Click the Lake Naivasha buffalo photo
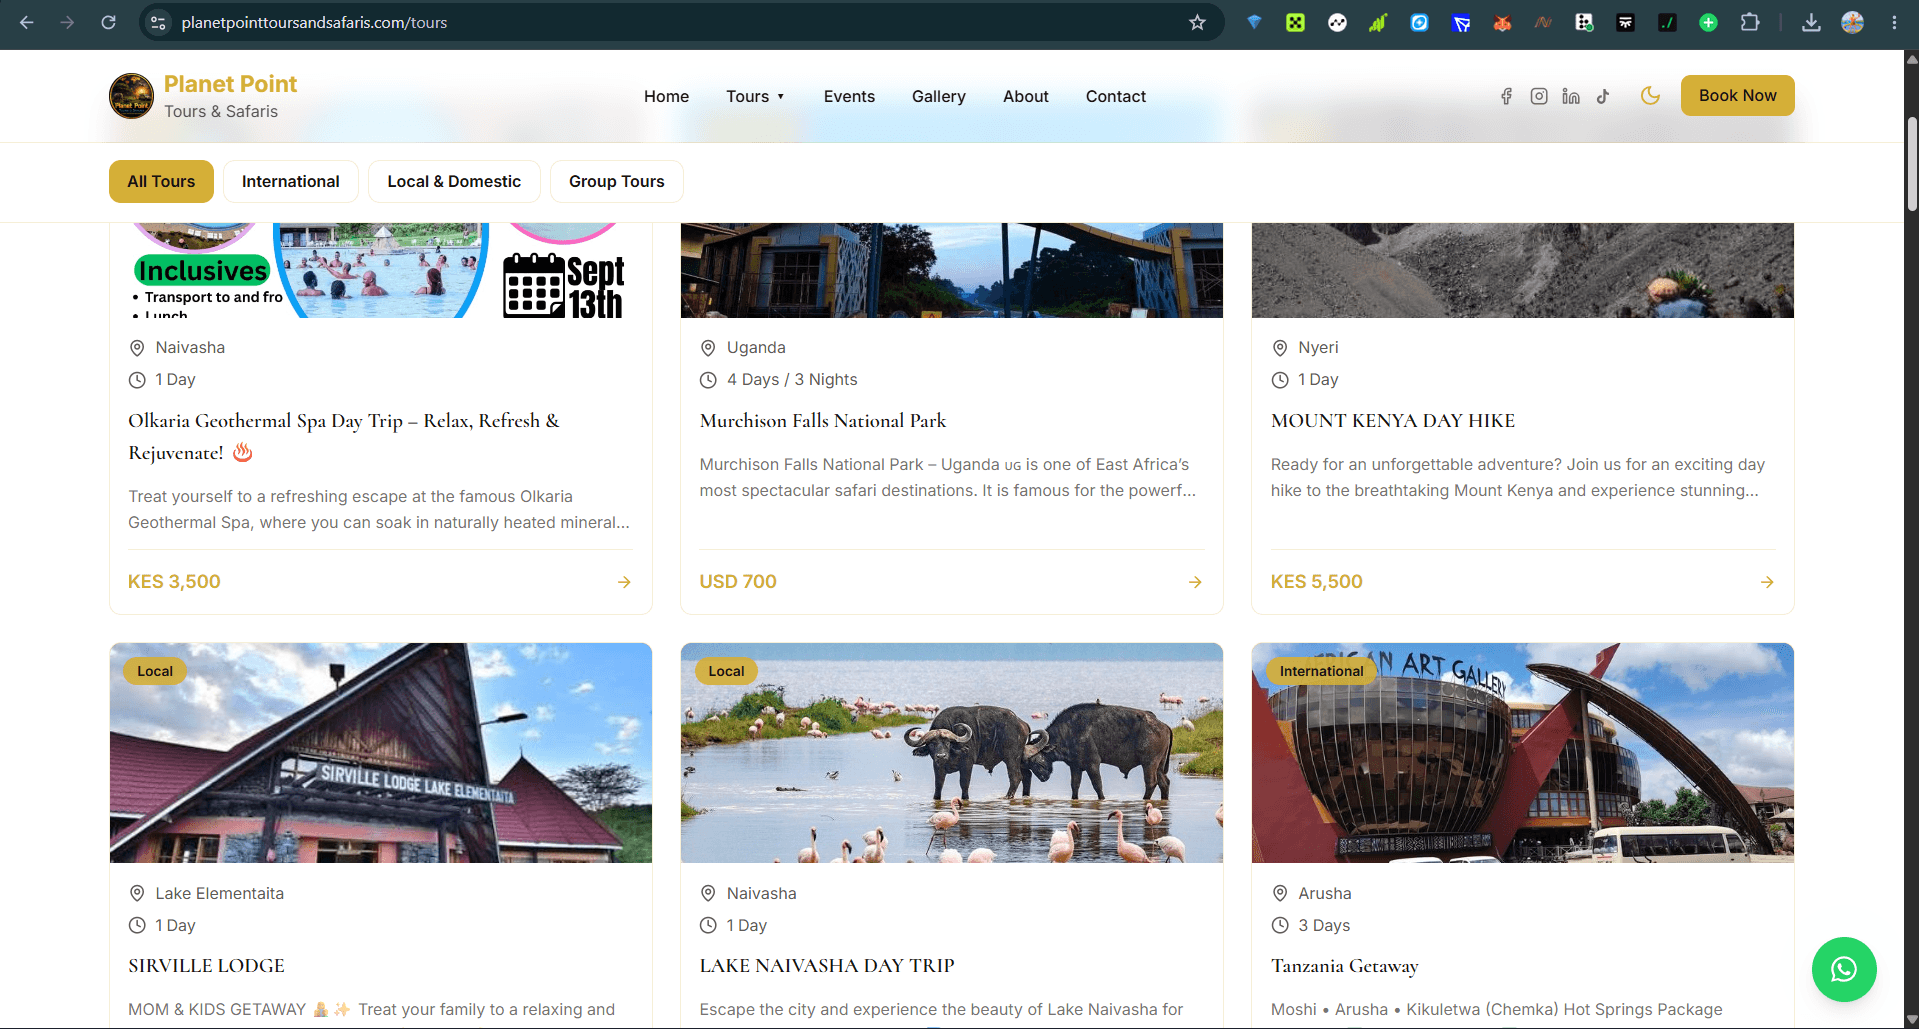This screenshot has height=1029, width=1919. click(952, 753)
